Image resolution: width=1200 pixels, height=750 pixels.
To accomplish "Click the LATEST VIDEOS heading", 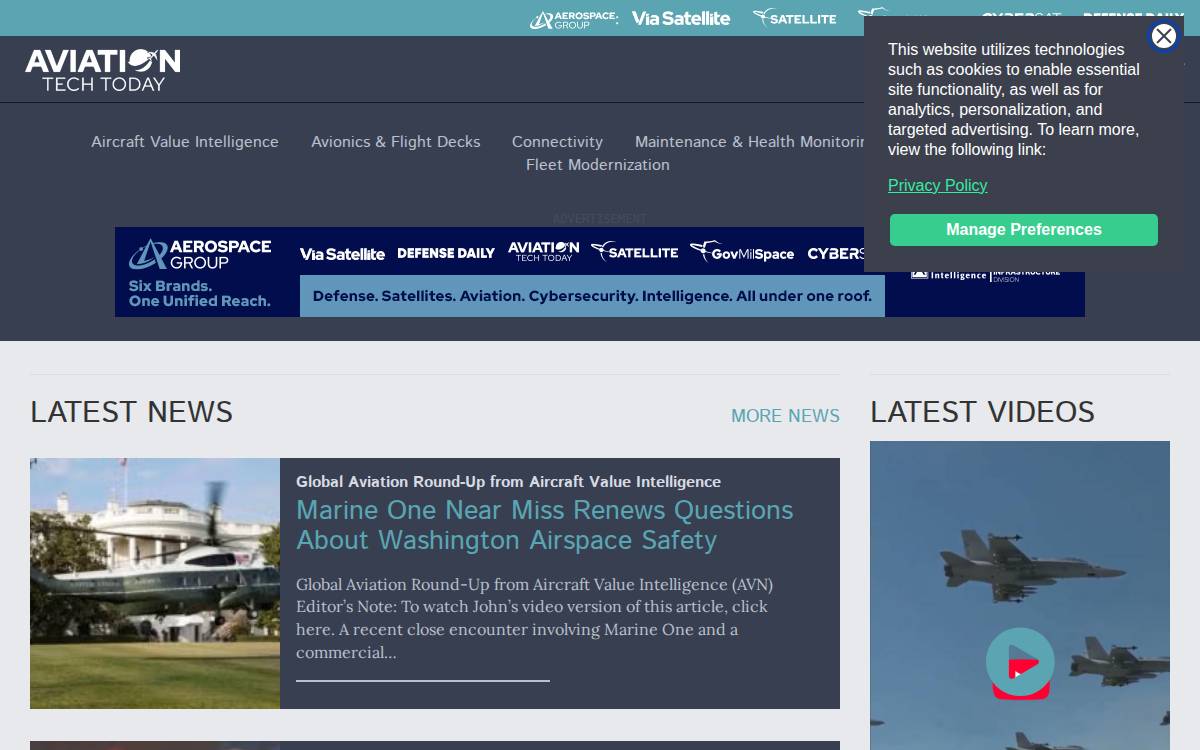I will 982,412.
